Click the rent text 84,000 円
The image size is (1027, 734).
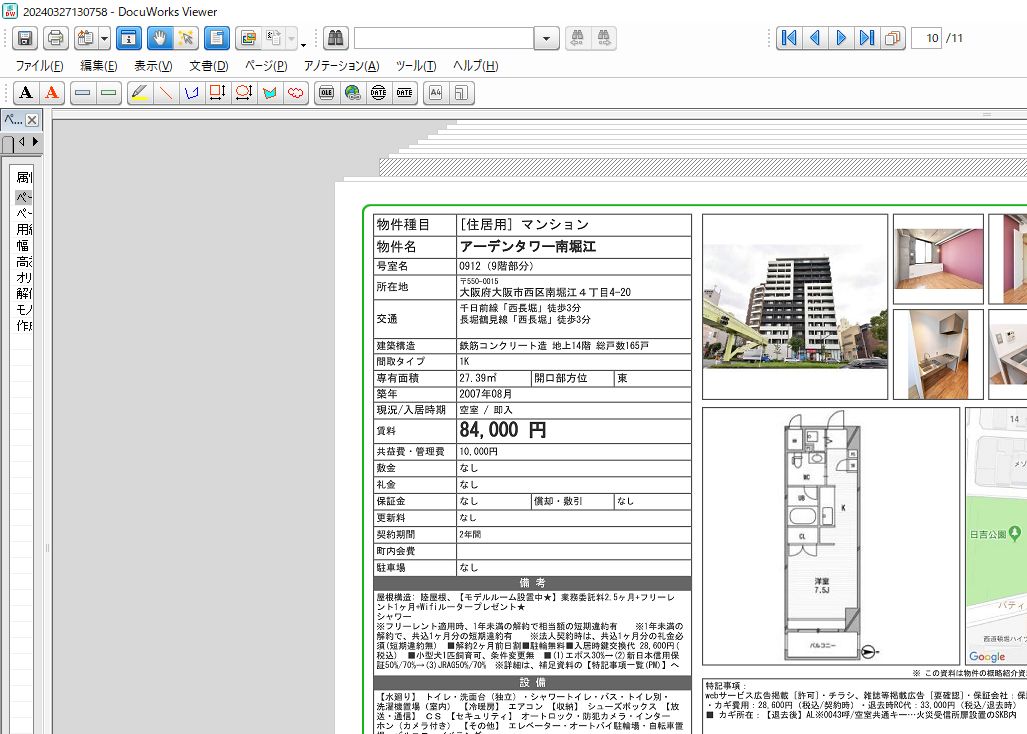tap(502, 430)
